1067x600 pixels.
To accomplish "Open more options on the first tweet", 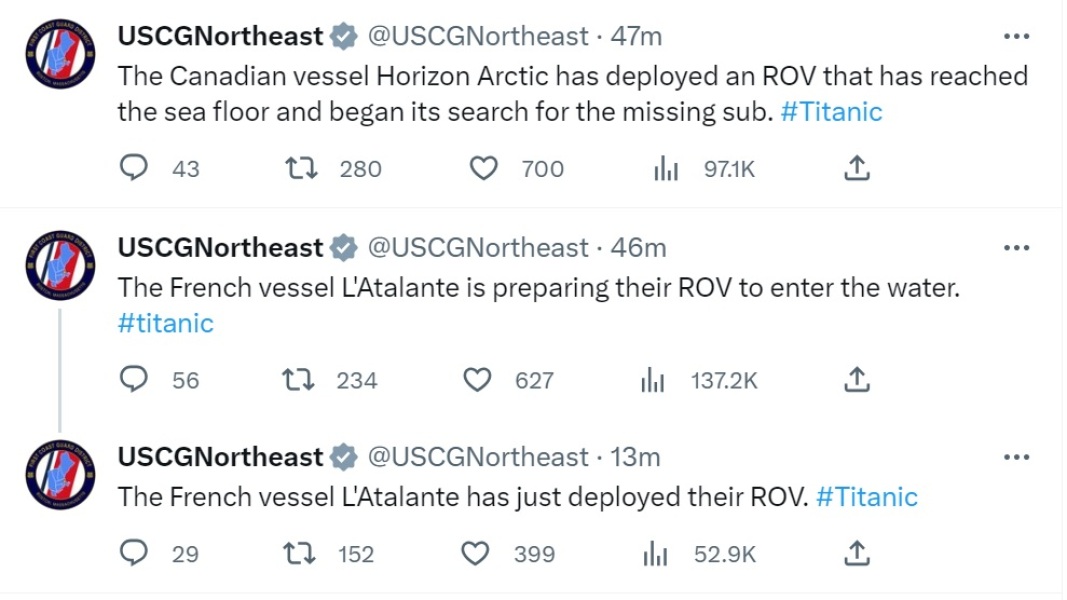I will coord(1016,36).
